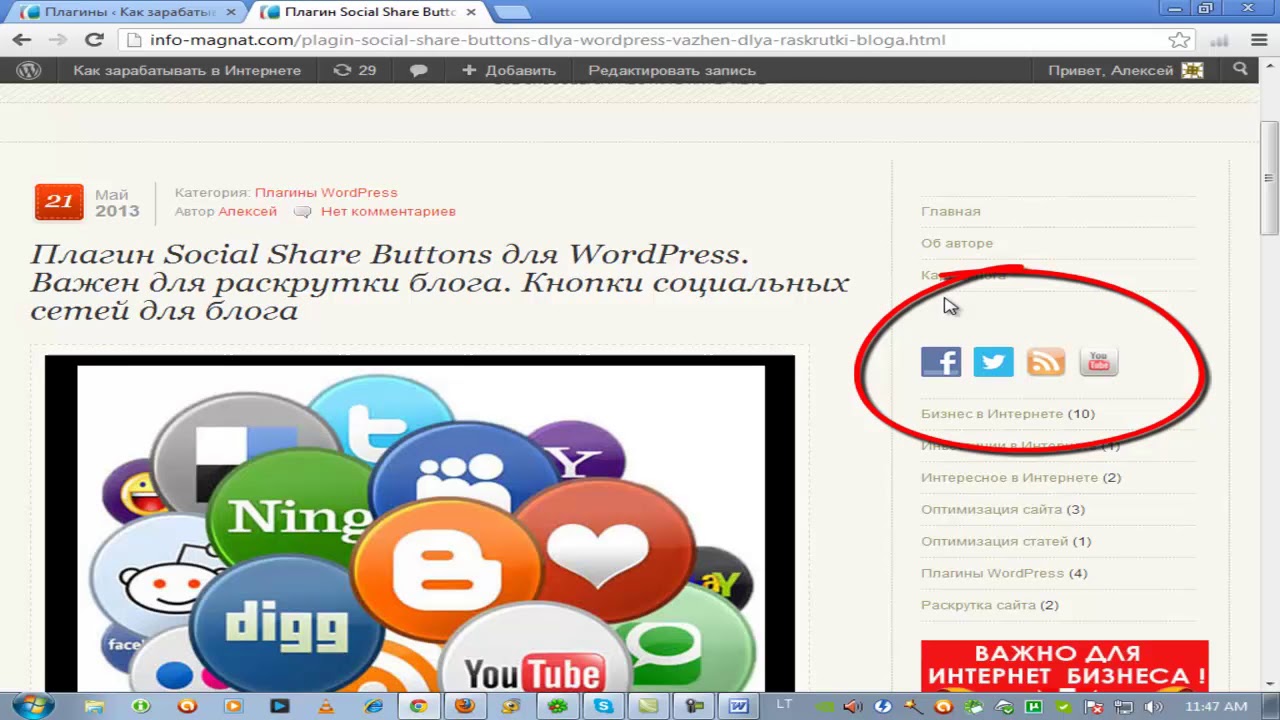Open the post title 'Плагин Social Share Buttons'

click(440, 282)
